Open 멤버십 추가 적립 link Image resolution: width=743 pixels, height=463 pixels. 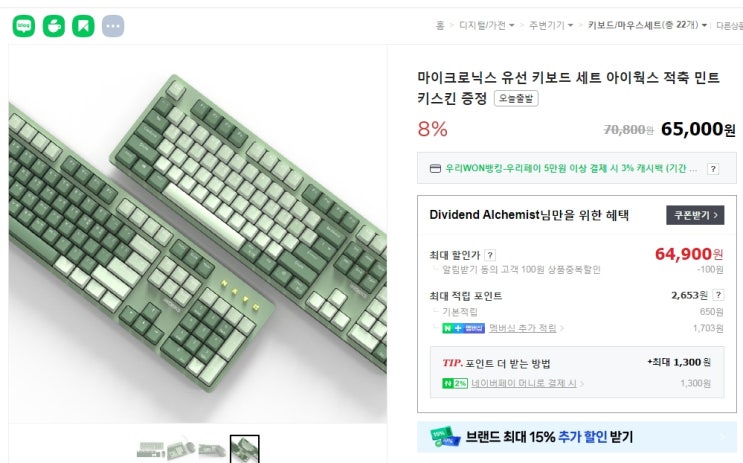[522, 328]
